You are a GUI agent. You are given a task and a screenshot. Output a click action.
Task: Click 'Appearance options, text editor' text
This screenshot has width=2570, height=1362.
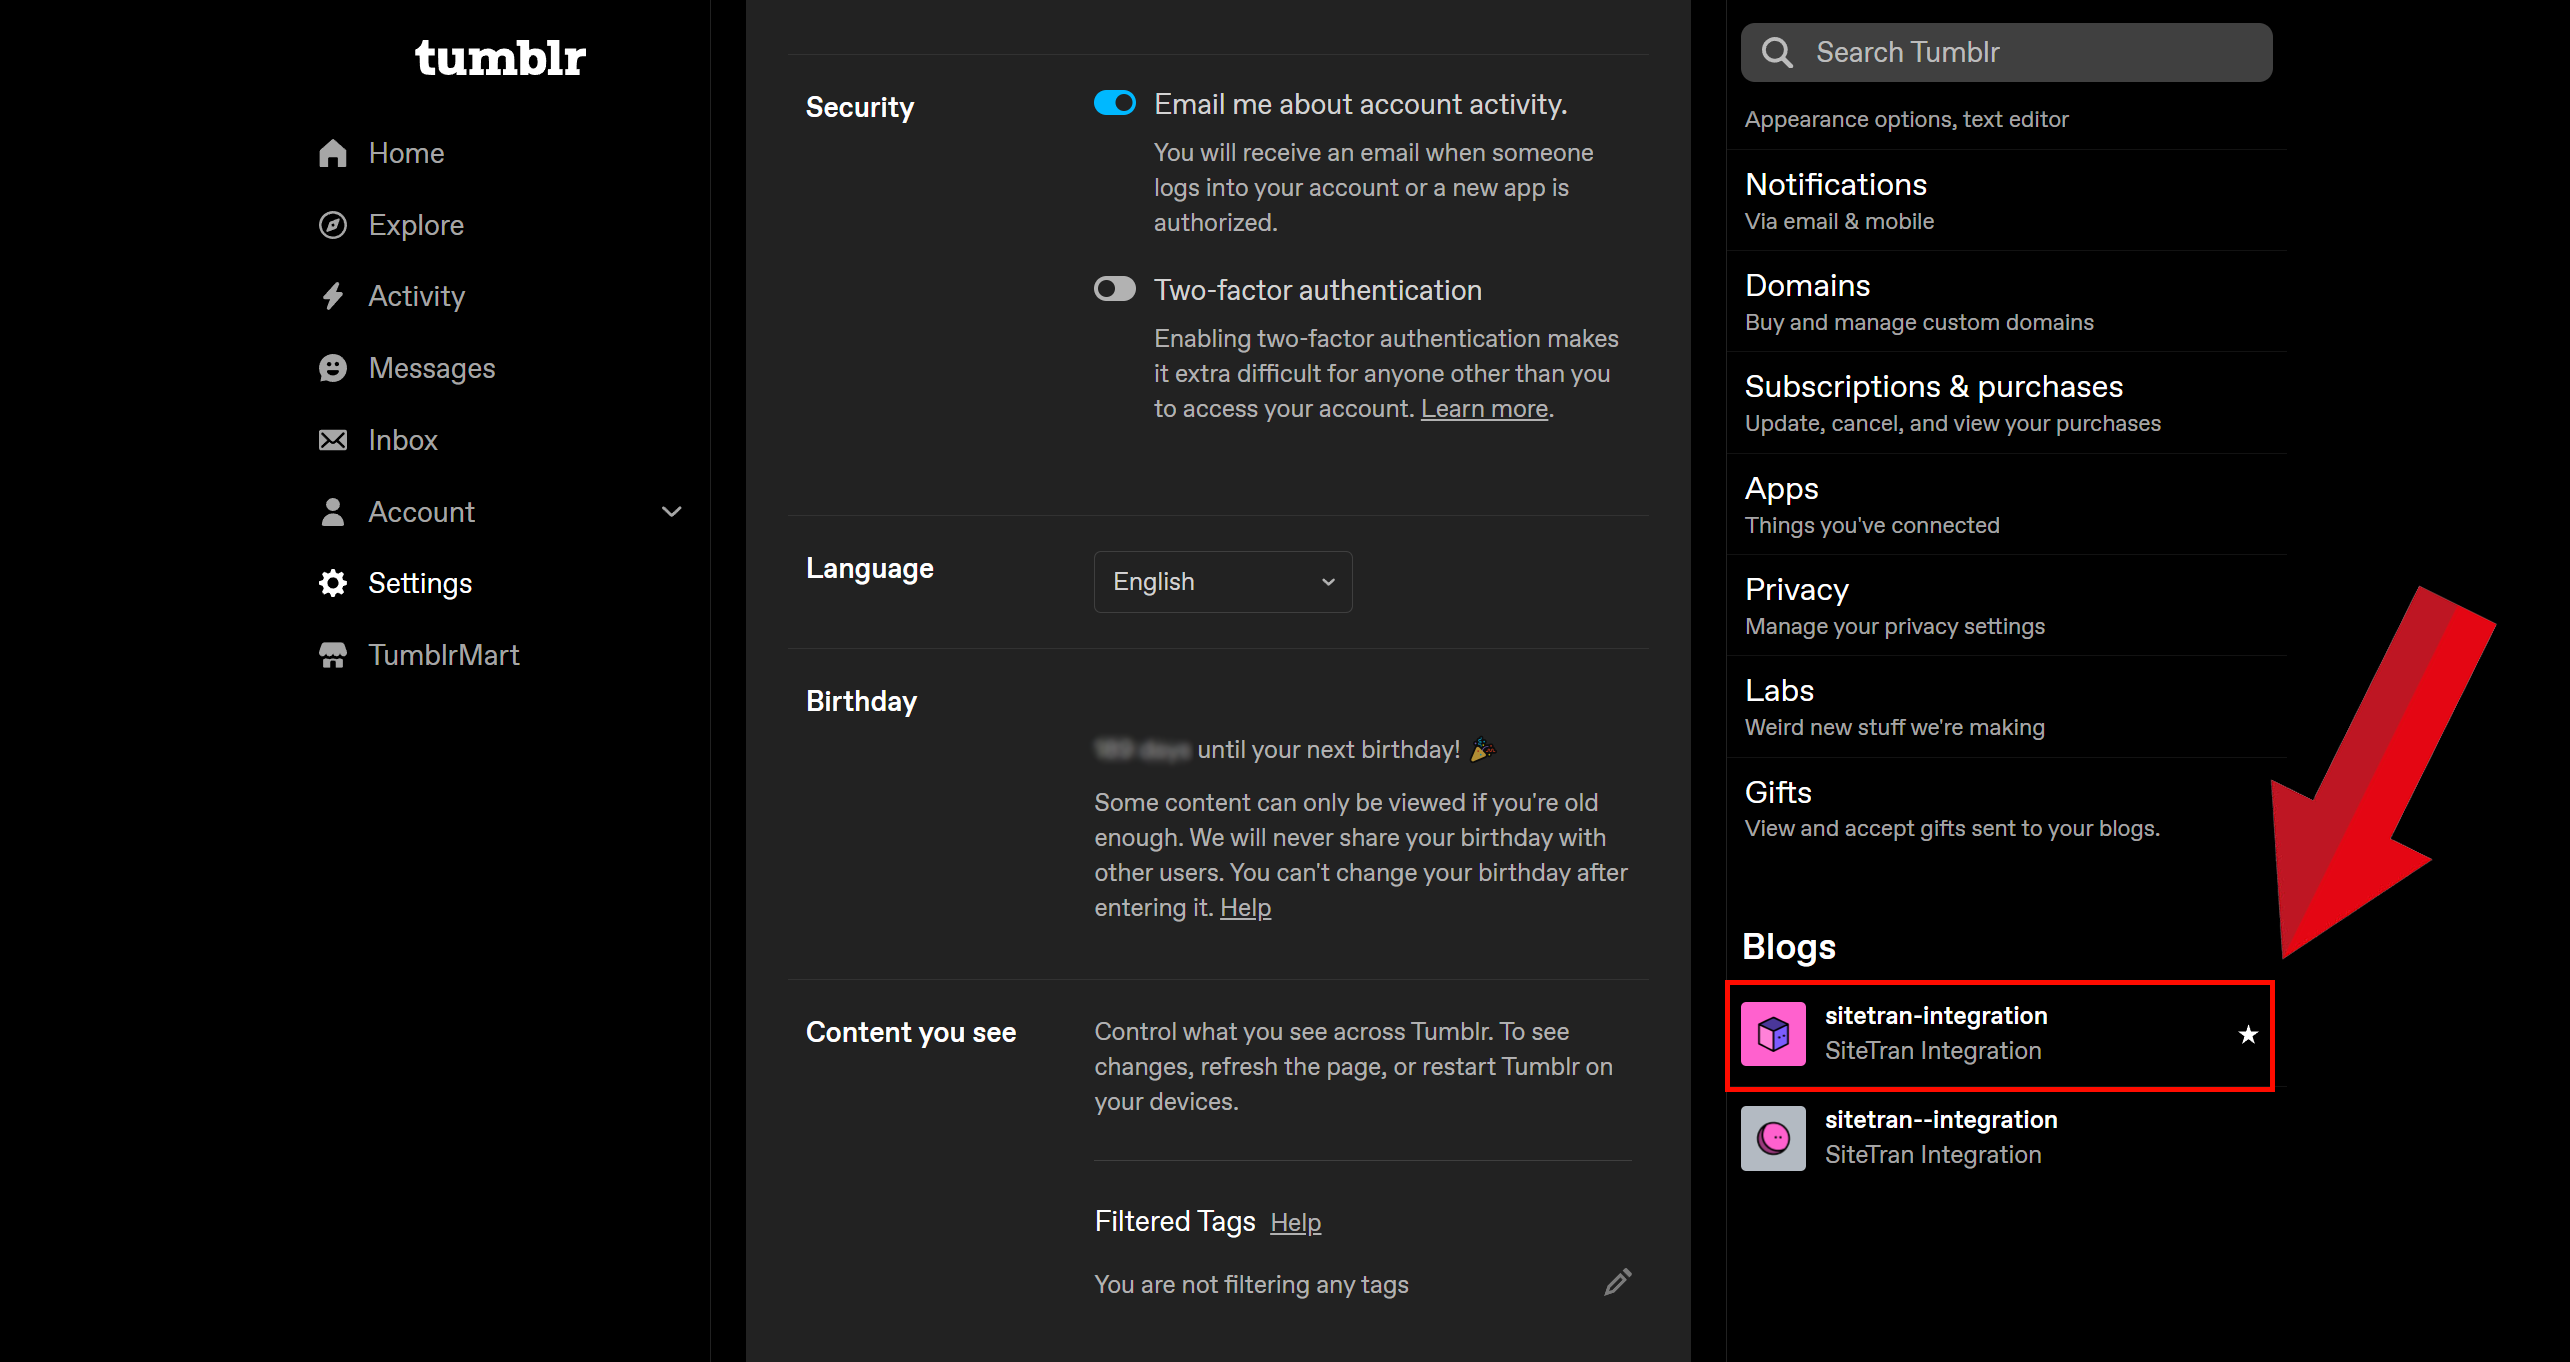(x=1906, y=119)
